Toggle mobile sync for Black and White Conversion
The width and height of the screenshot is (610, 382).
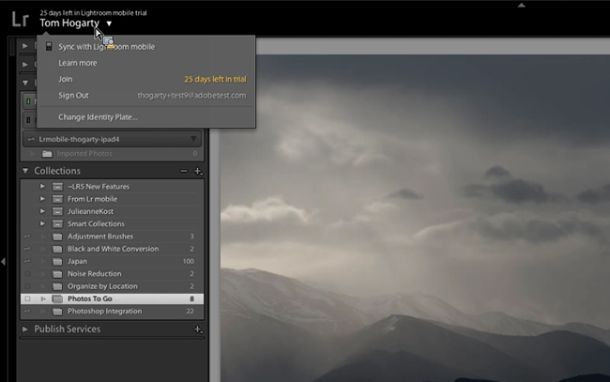click(x=27, y=249)
